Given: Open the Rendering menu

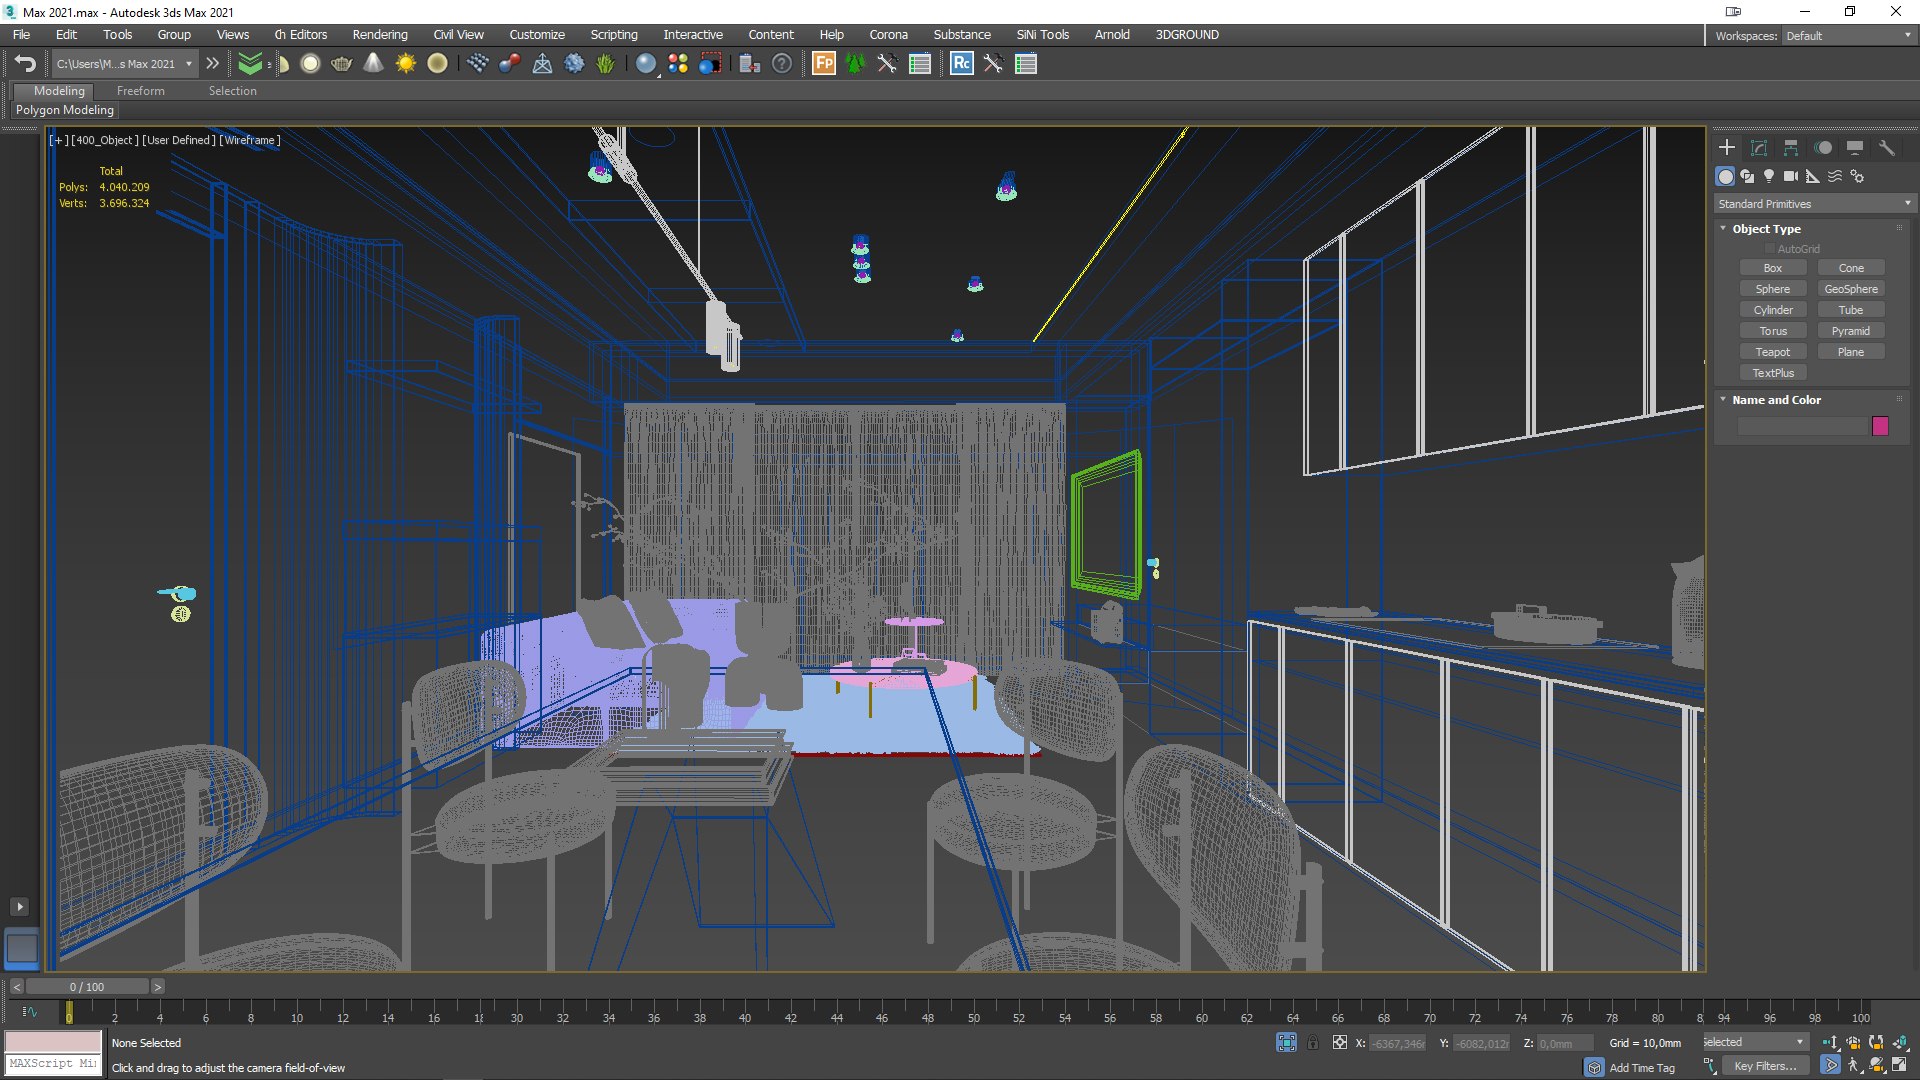Looking at the screenshot, I should (379, 35).
